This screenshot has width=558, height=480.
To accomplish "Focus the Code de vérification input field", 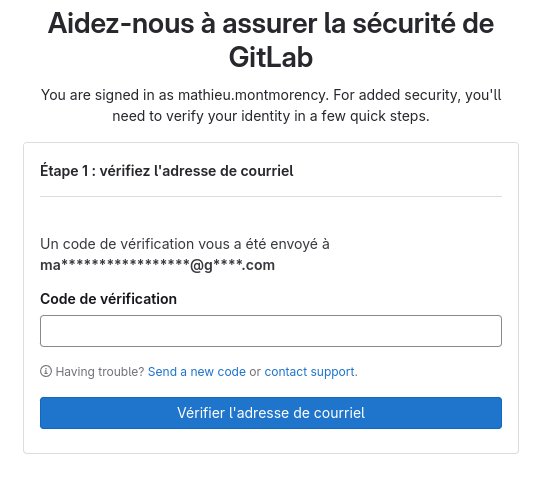I will 271,331.
